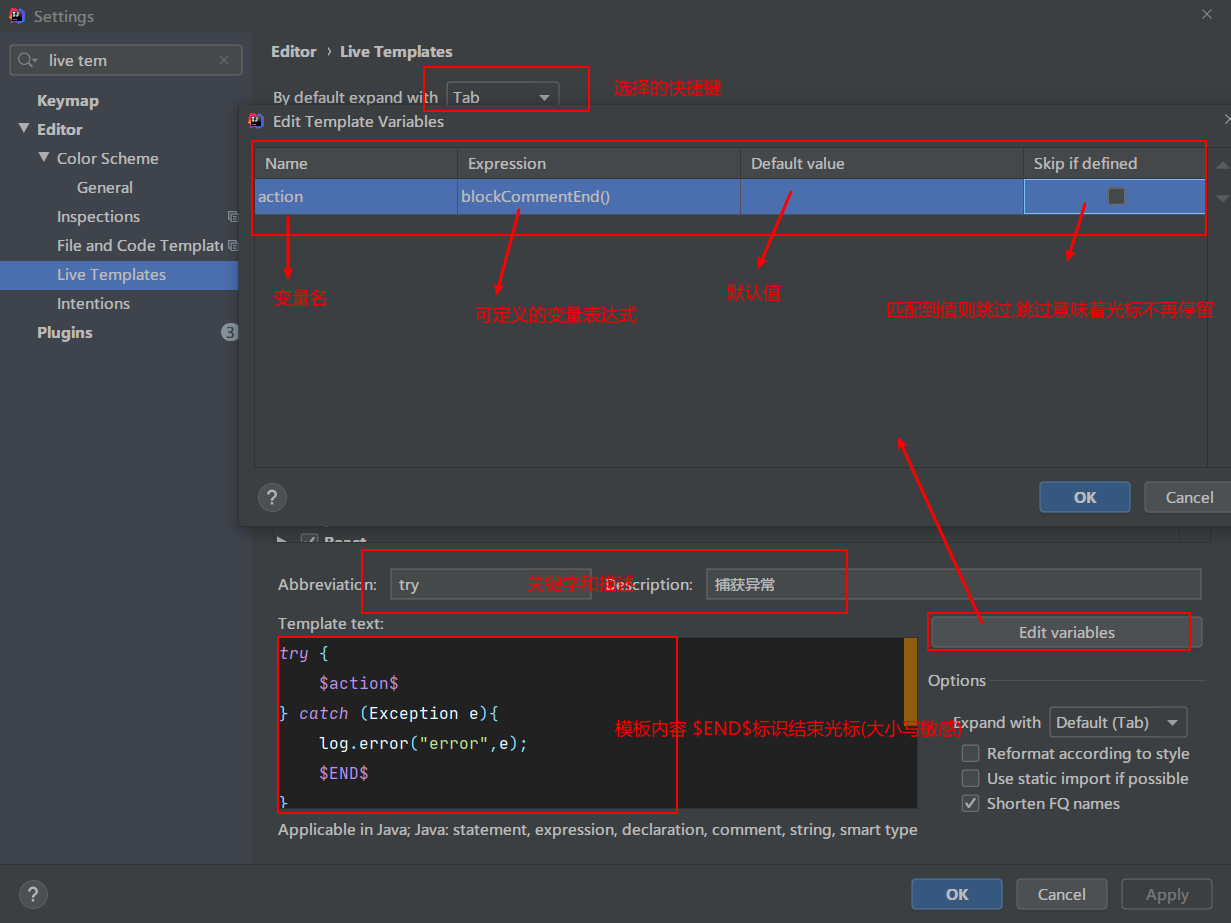Click the 'action' name cell
1231x923 pixels.
pyautogui.click(x=356, y=196)
